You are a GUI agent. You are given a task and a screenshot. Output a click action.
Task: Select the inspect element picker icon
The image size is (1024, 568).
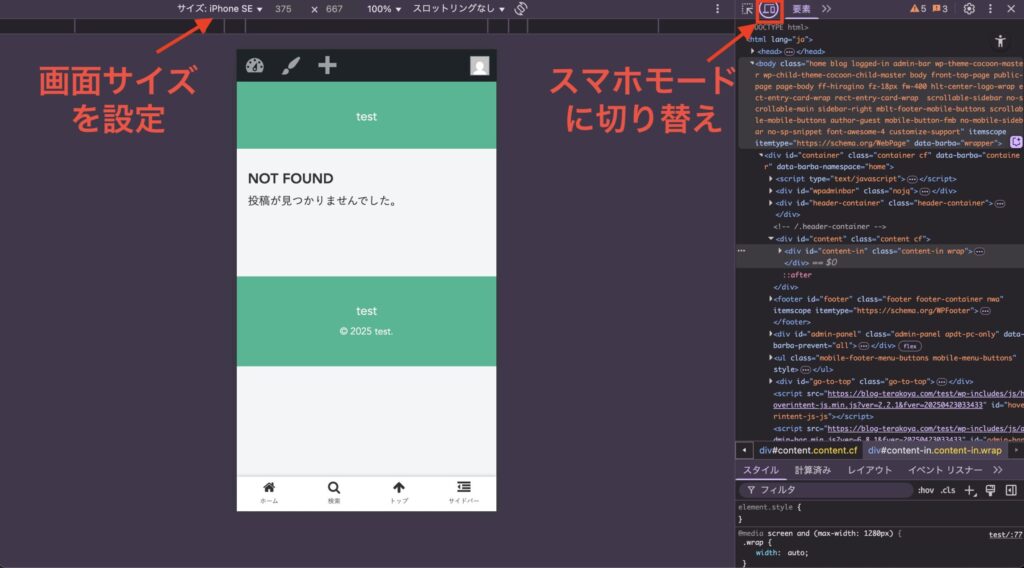pyautogui.click(x=747, y=8)
